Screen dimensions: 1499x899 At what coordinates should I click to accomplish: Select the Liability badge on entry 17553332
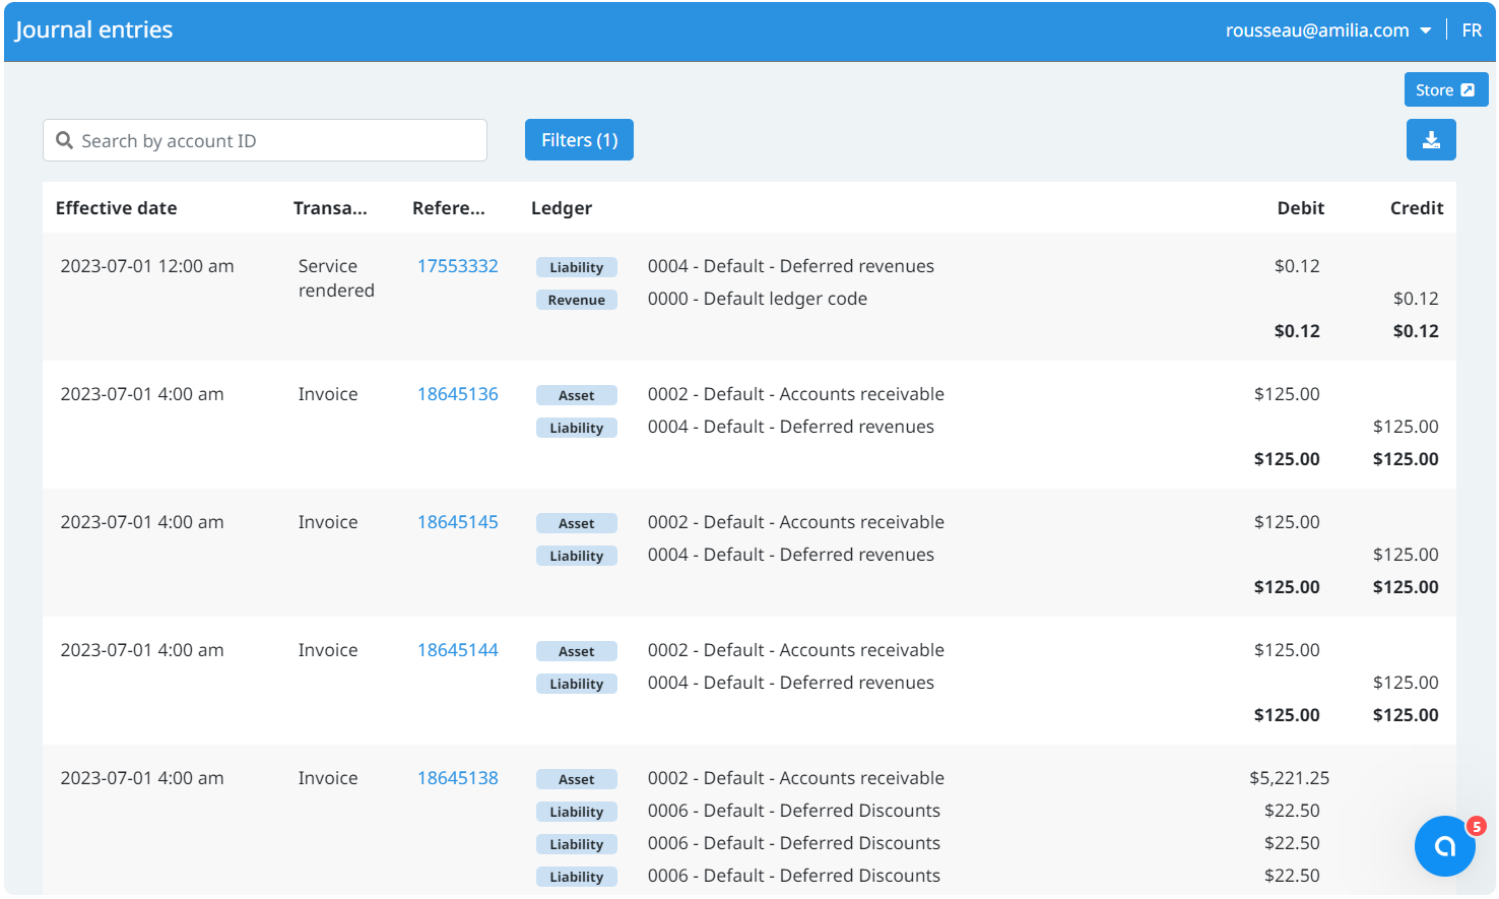point(577,267)
